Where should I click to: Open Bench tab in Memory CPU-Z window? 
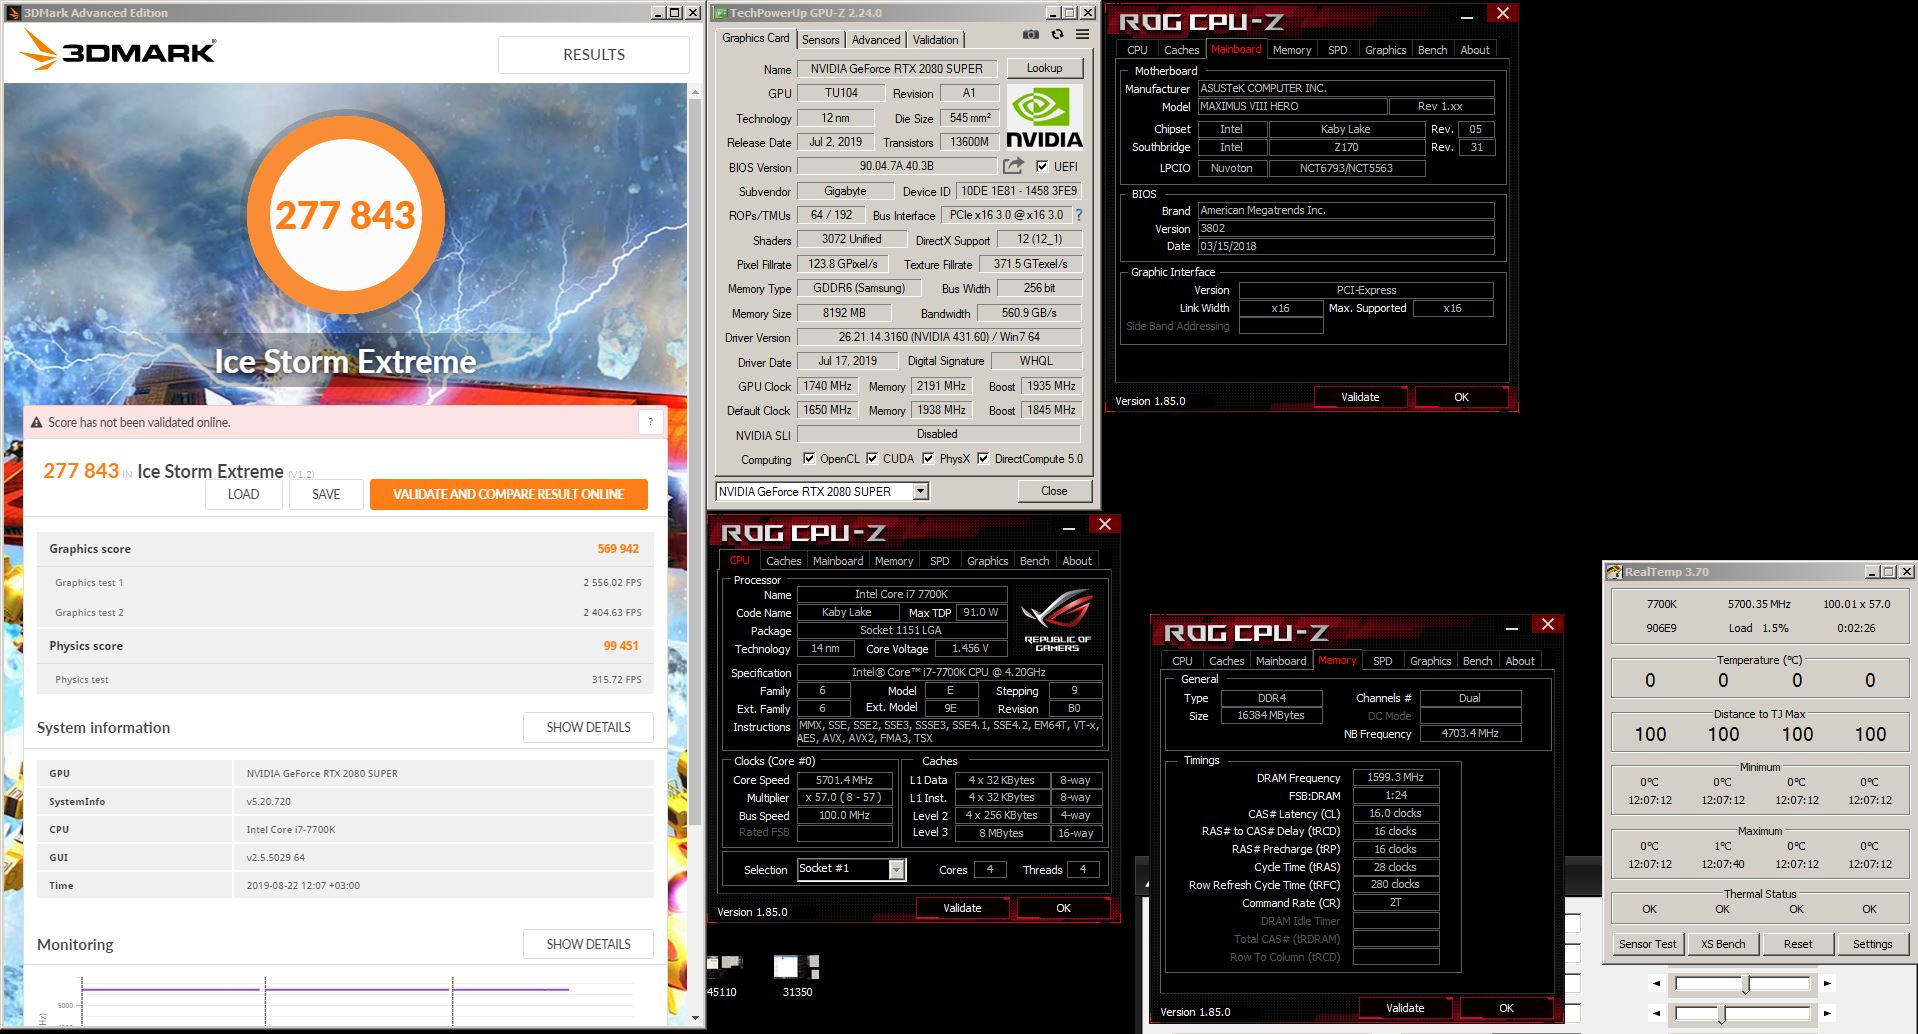(x=1477, y=661)
